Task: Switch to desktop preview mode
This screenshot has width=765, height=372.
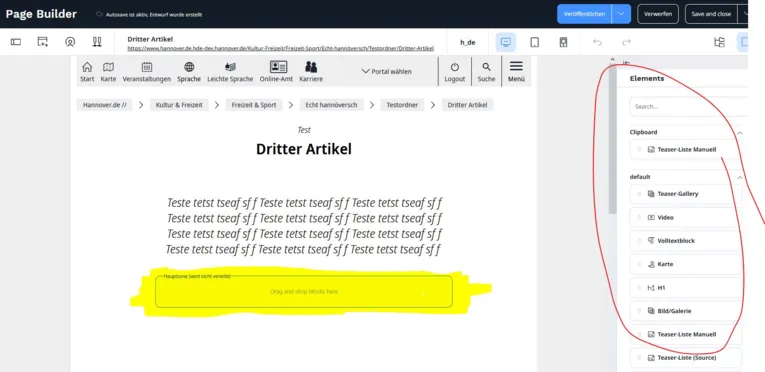Action: [x=506, y=42]
